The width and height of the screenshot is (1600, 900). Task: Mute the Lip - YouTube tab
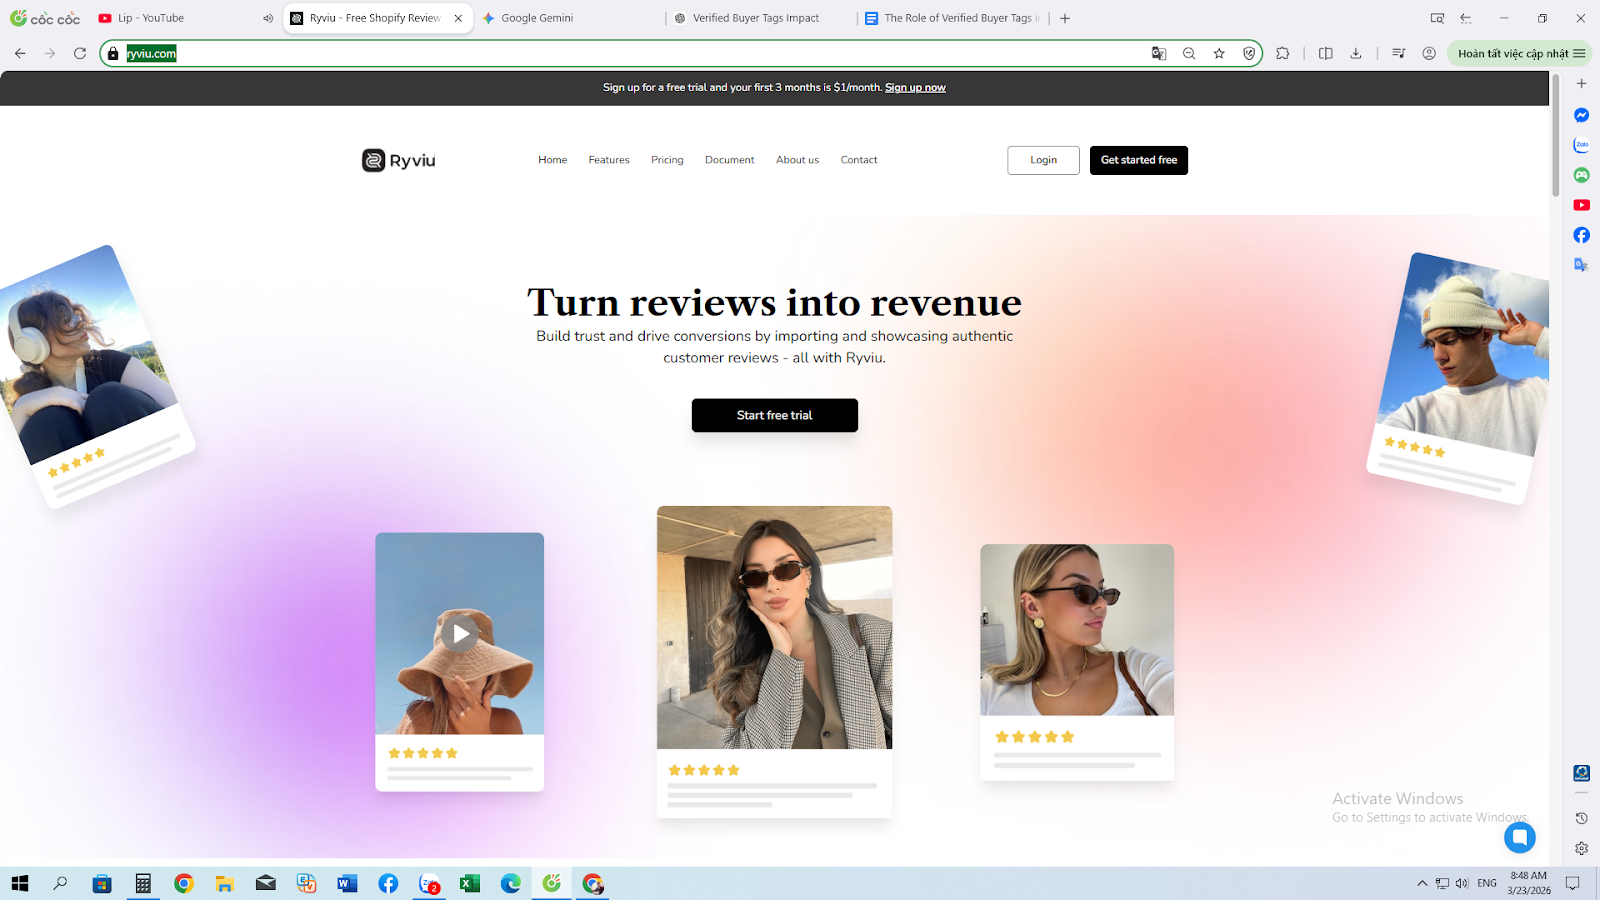click(x=267, y=17)
